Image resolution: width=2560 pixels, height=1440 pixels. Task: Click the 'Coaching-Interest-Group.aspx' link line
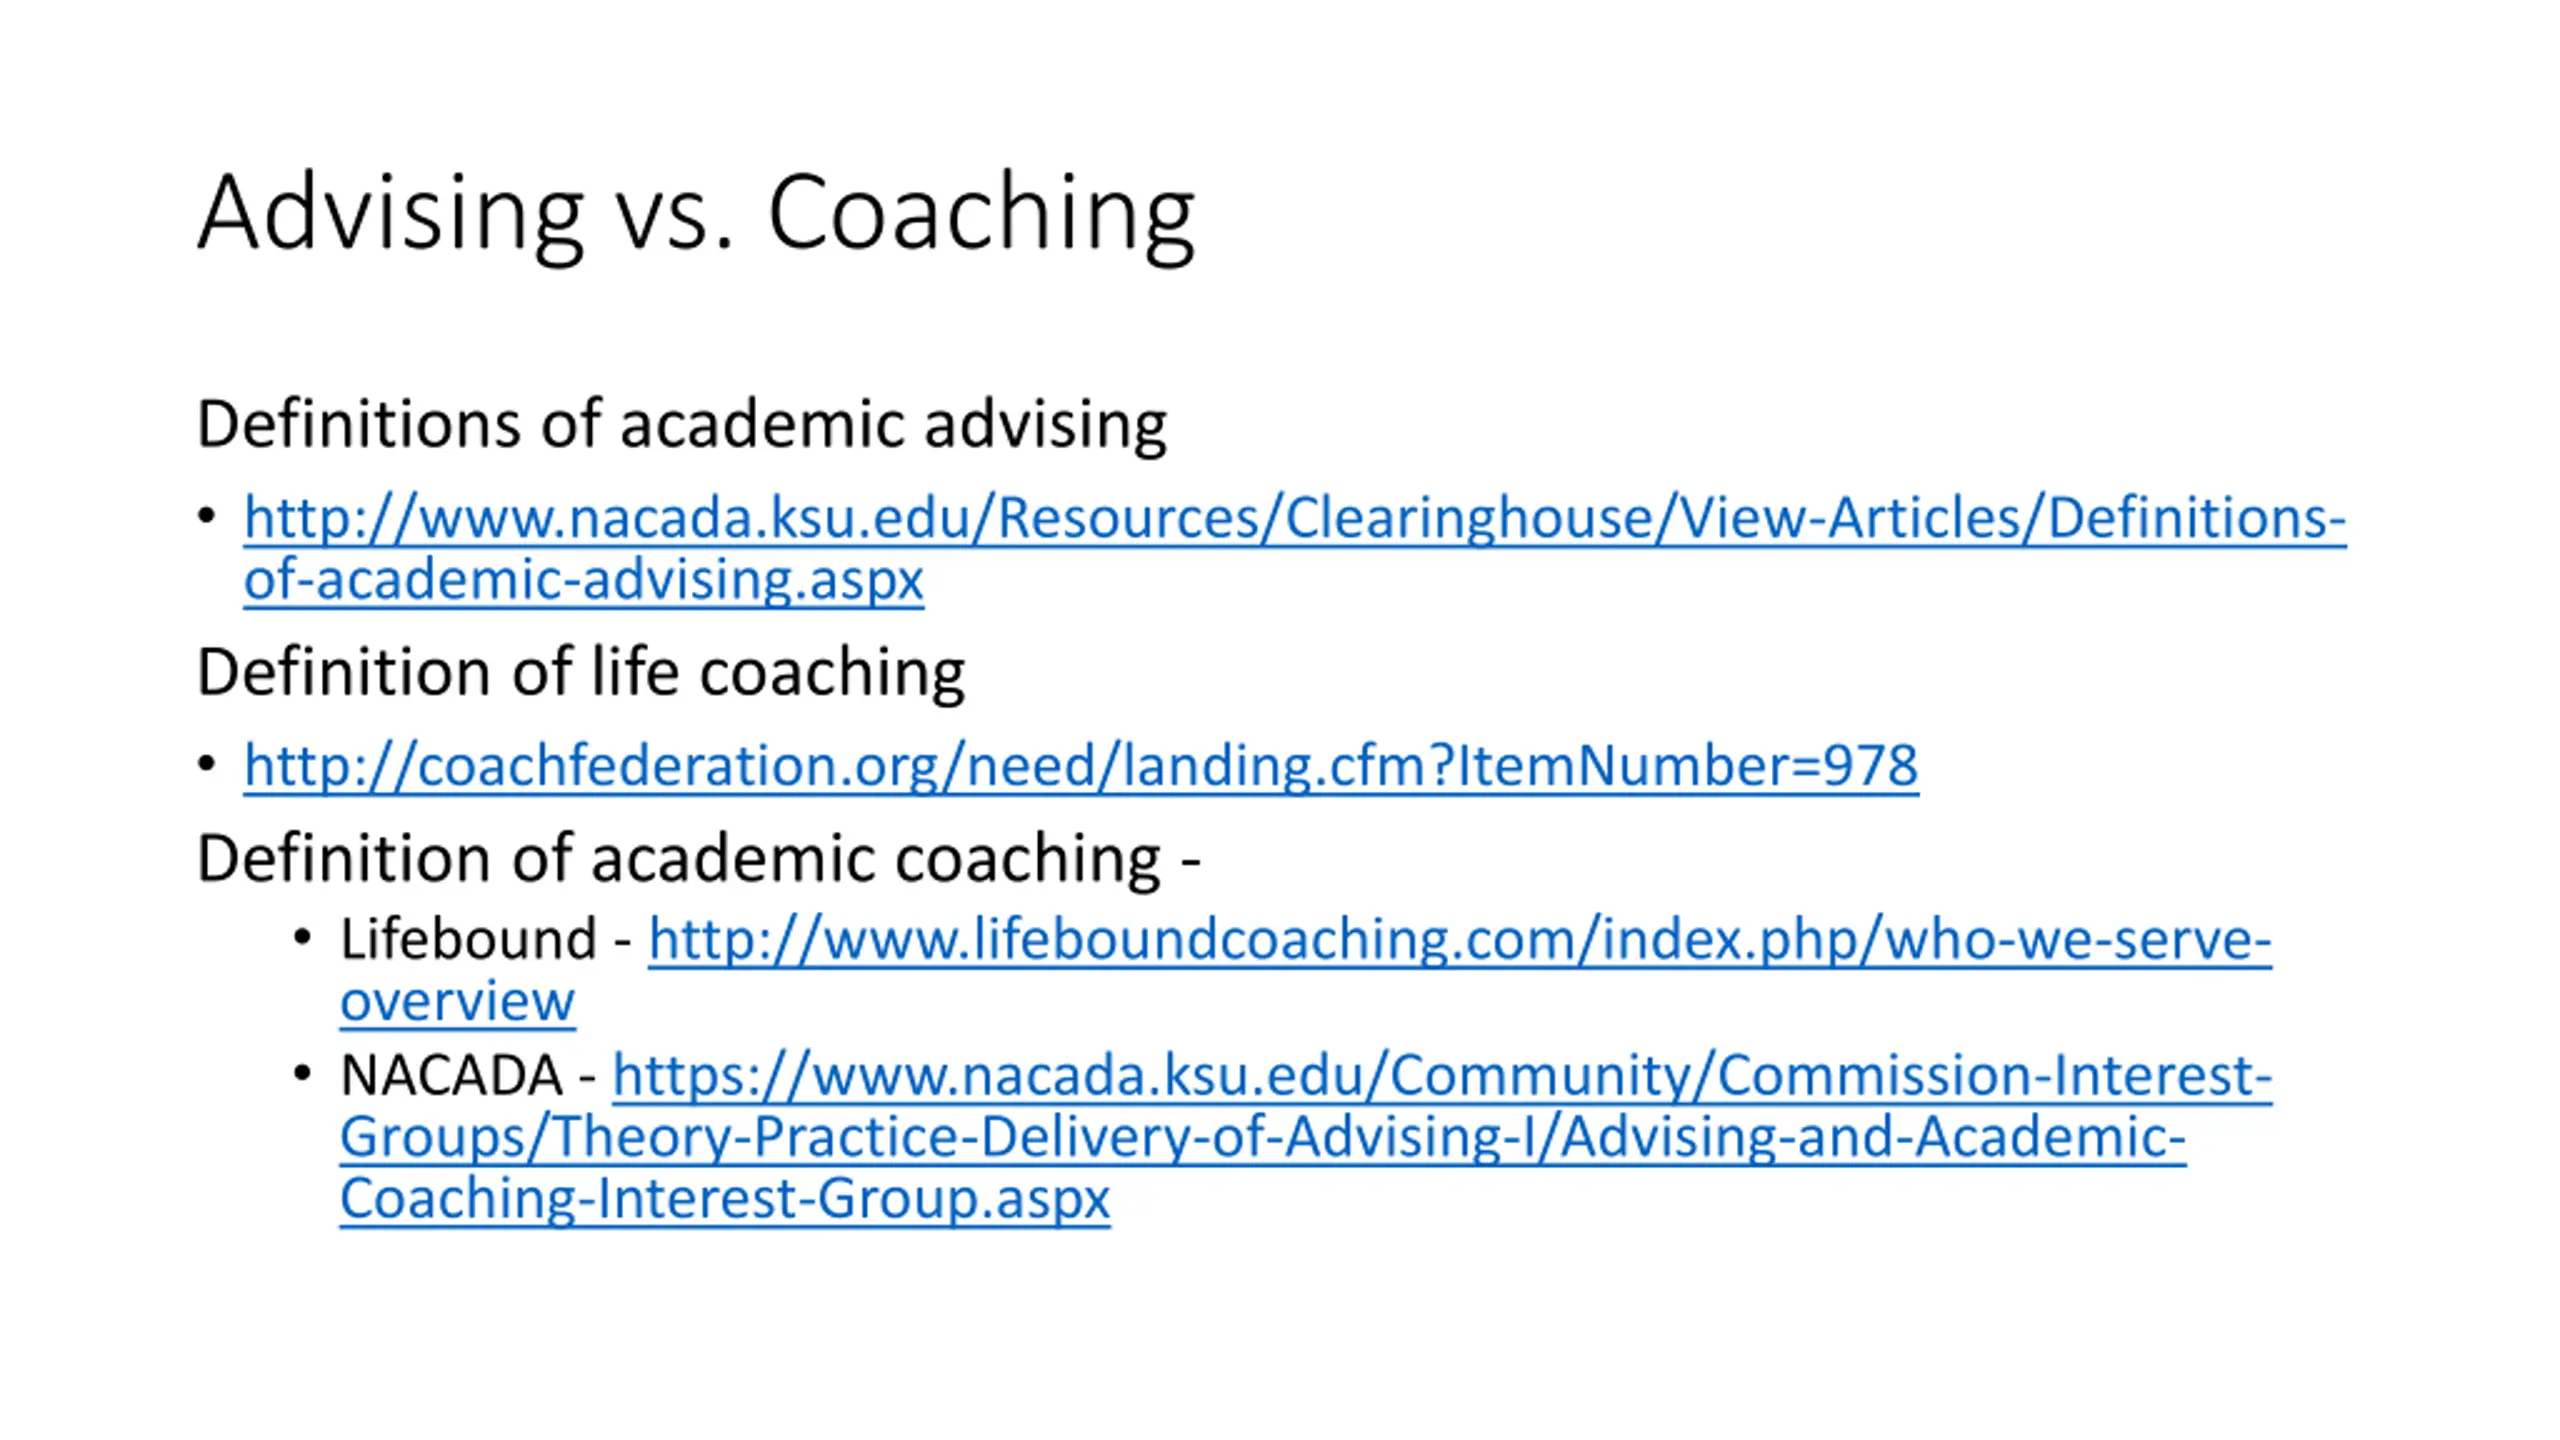[x=725, y=1199]
